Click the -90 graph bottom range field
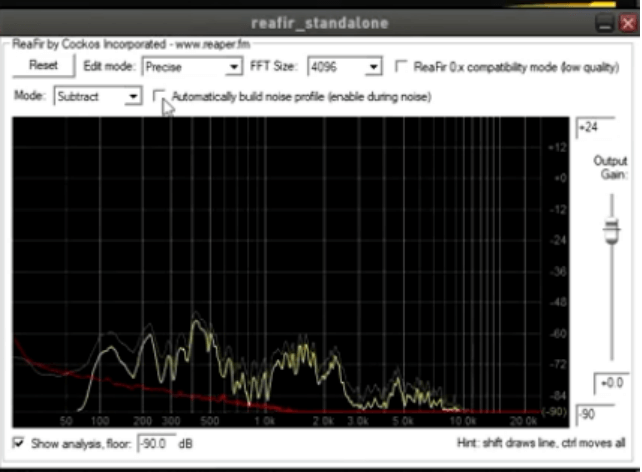The width and height of the screenshot is (642, 472). (596, 414)
